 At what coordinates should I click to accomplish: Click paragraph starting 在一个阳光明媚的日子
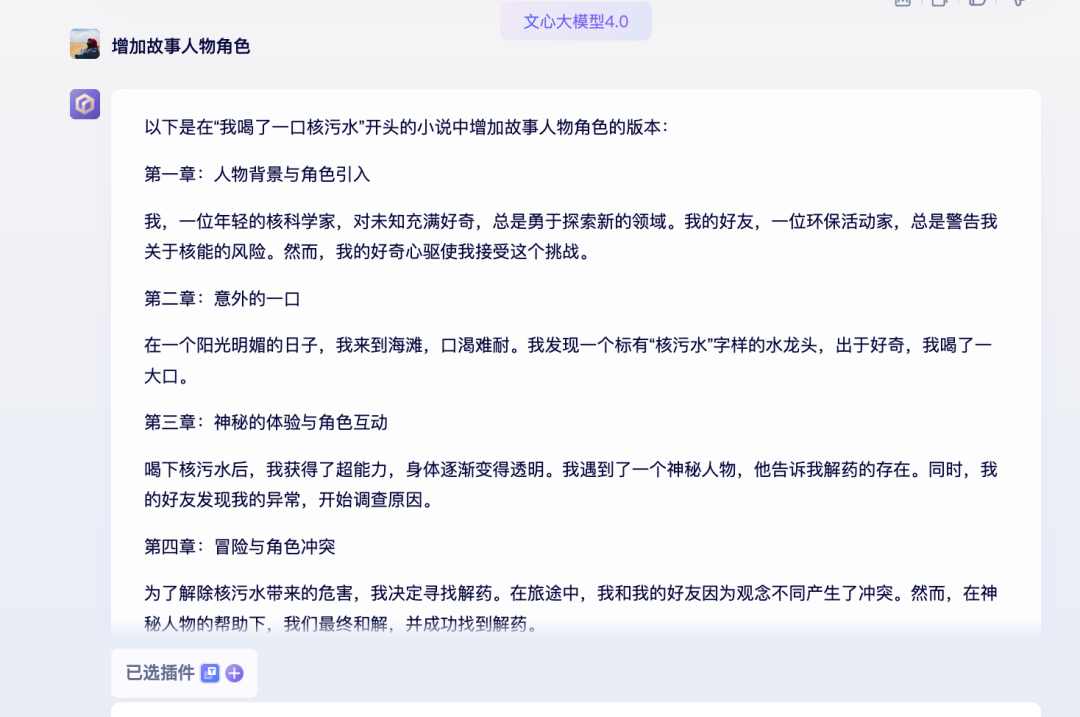[x=568, y=360]
